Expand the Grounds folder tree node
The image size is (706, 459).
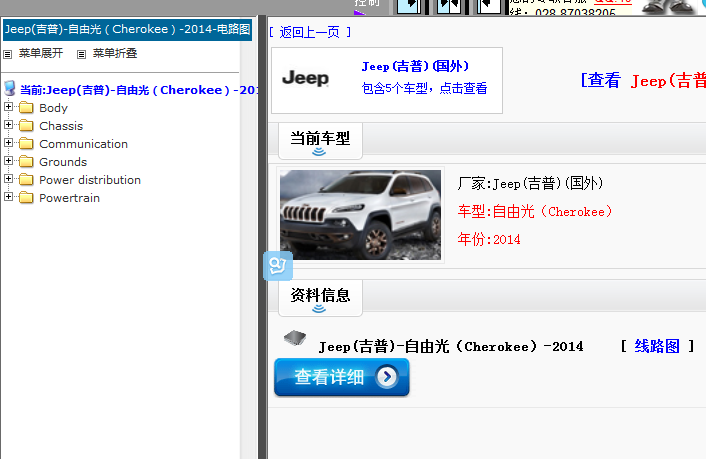pyautogui.click(x=8, y=161)
